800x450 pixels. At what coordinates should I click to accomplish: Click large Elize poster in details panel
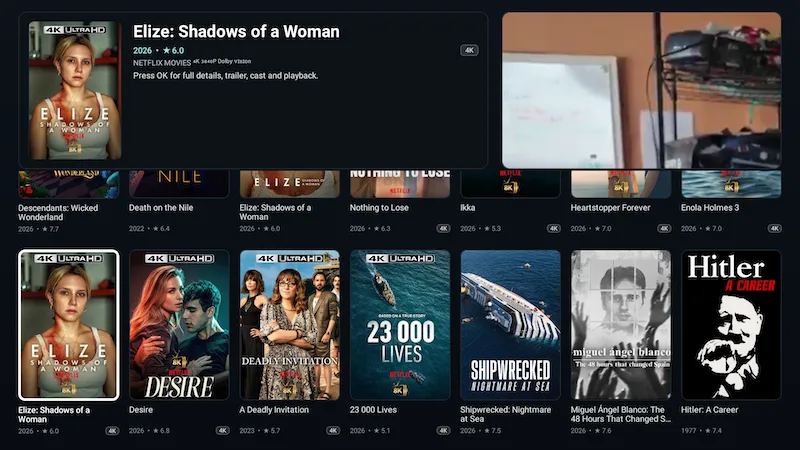75,90
